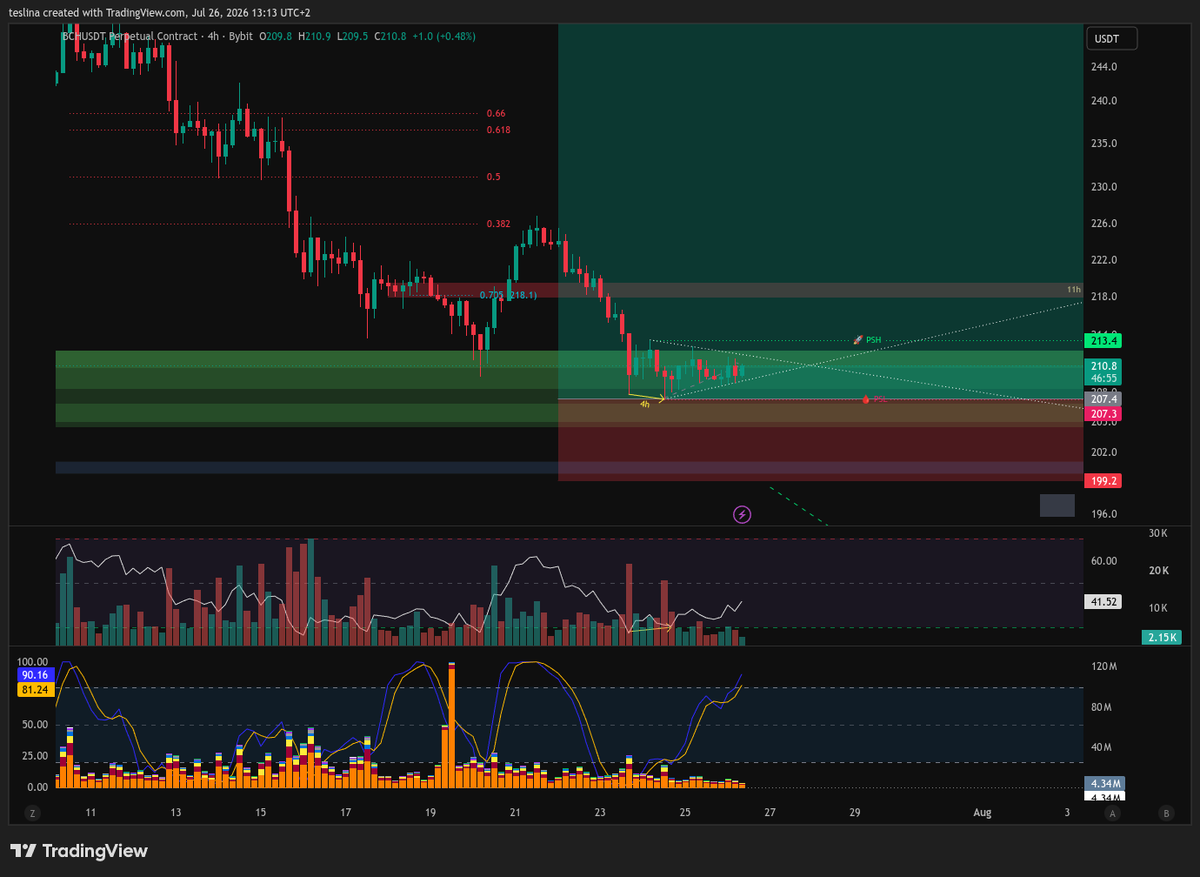Click the 0.618 Fibonacci level label
1200x877 pixels.
(x=498, y=130)
